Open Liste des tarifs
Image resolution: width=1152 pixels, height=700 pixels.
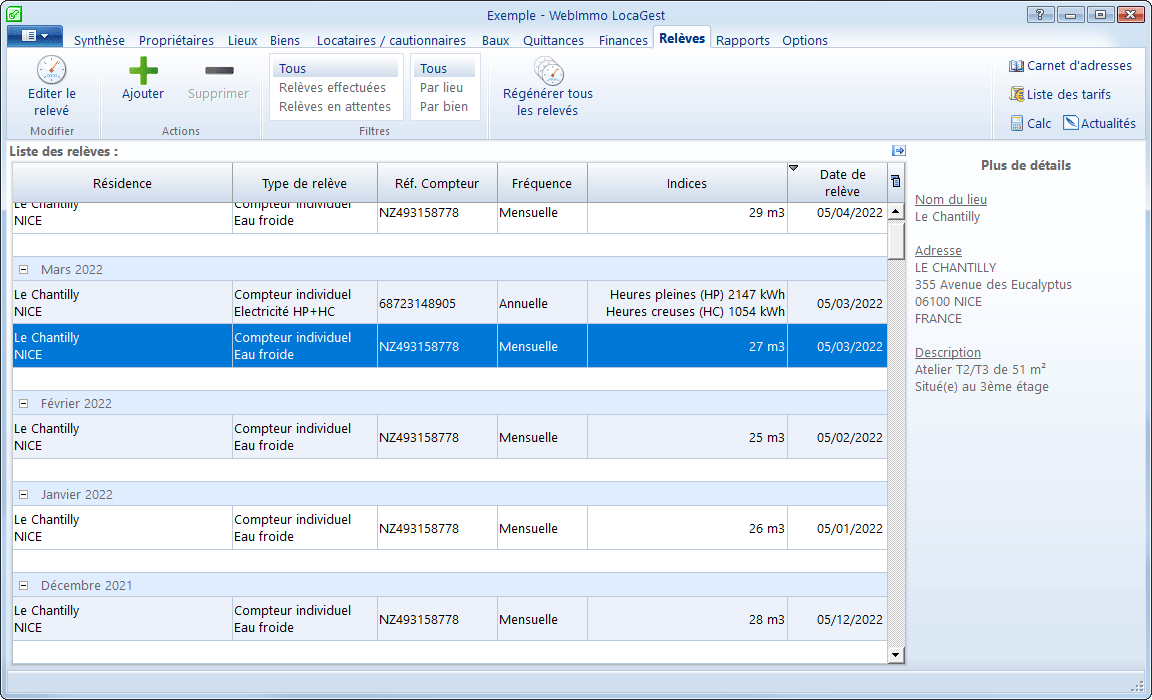coord(1060,94)
